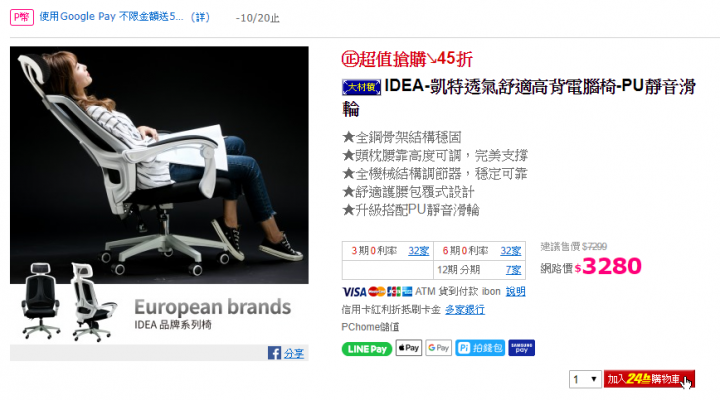Viewport: 720px width, 400px height.
Task: Click the pink P幣 badge icon
Action: [x=22, y=17]
